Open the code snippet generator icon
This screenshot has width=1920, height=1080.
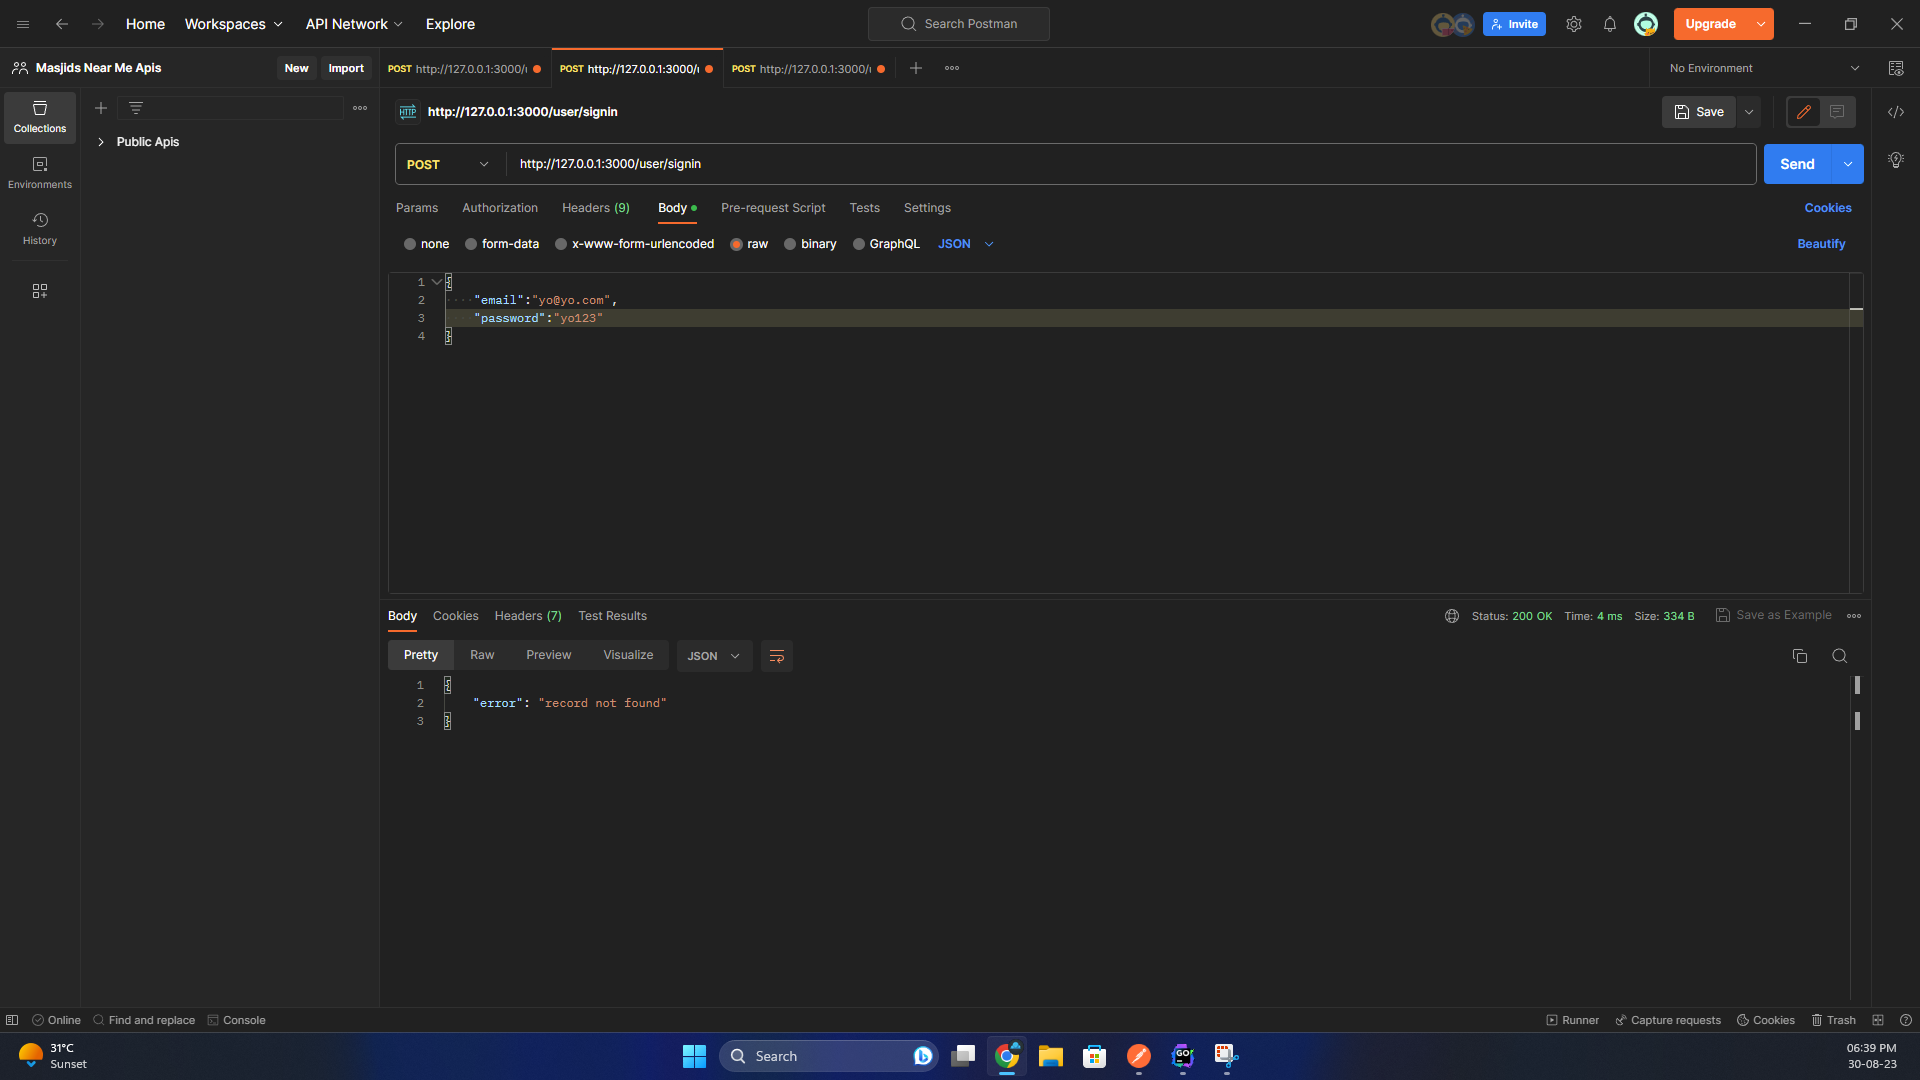(x=1897, y=112)
